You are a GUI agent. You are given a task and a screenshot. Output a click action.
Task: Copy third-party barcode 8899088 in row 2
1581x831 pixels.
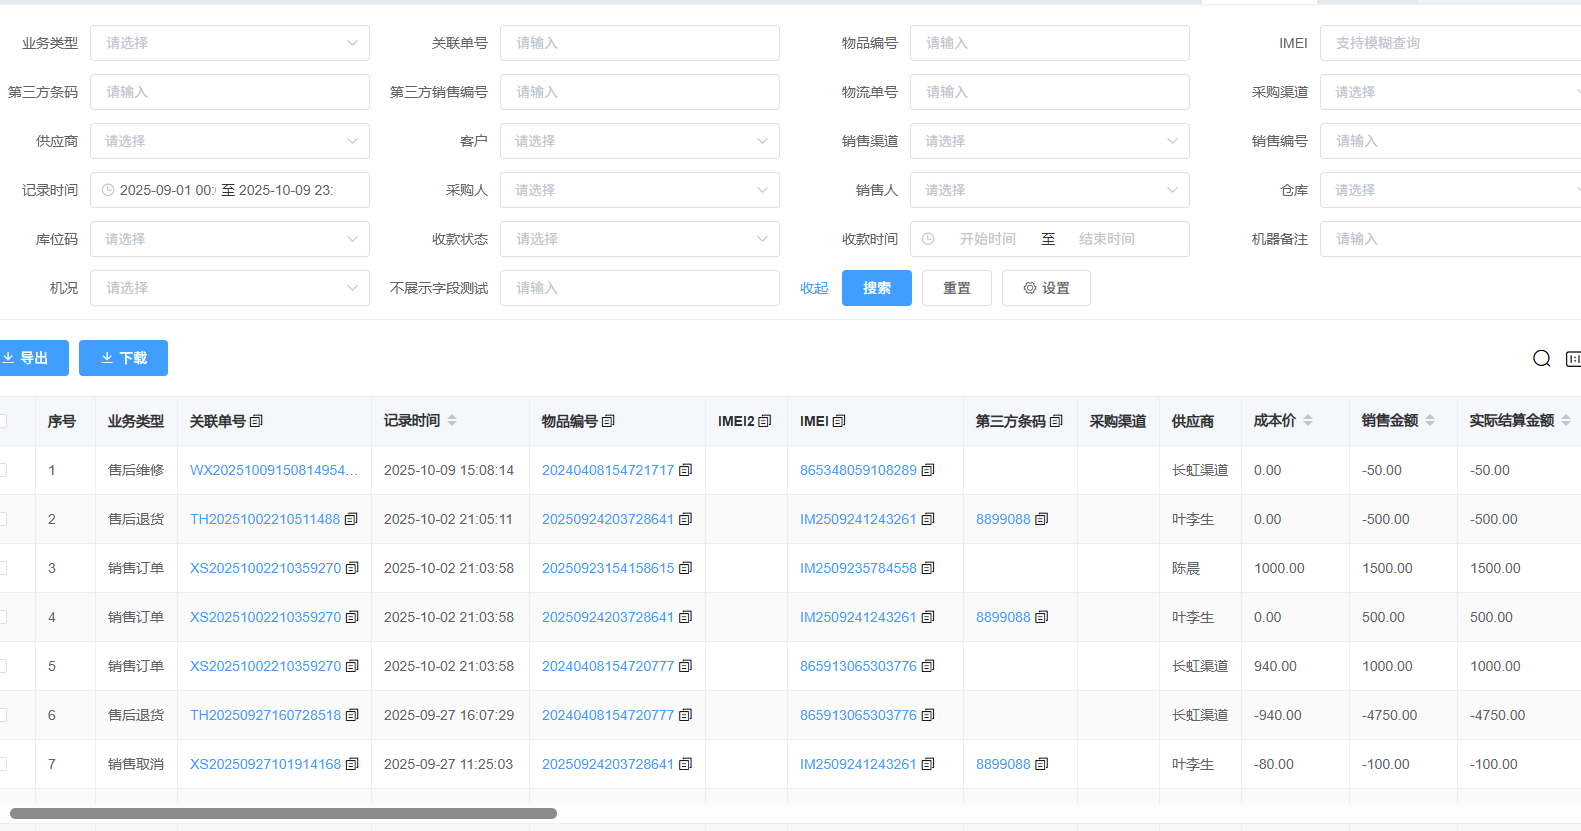1041,519
